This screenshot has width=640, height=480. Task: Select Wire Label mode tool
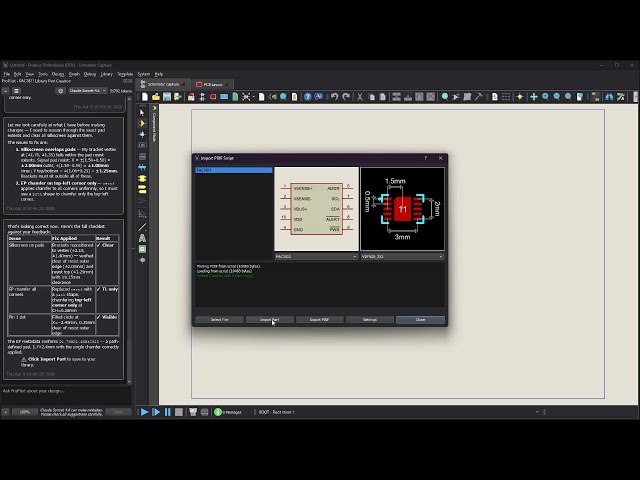point(142,145)
